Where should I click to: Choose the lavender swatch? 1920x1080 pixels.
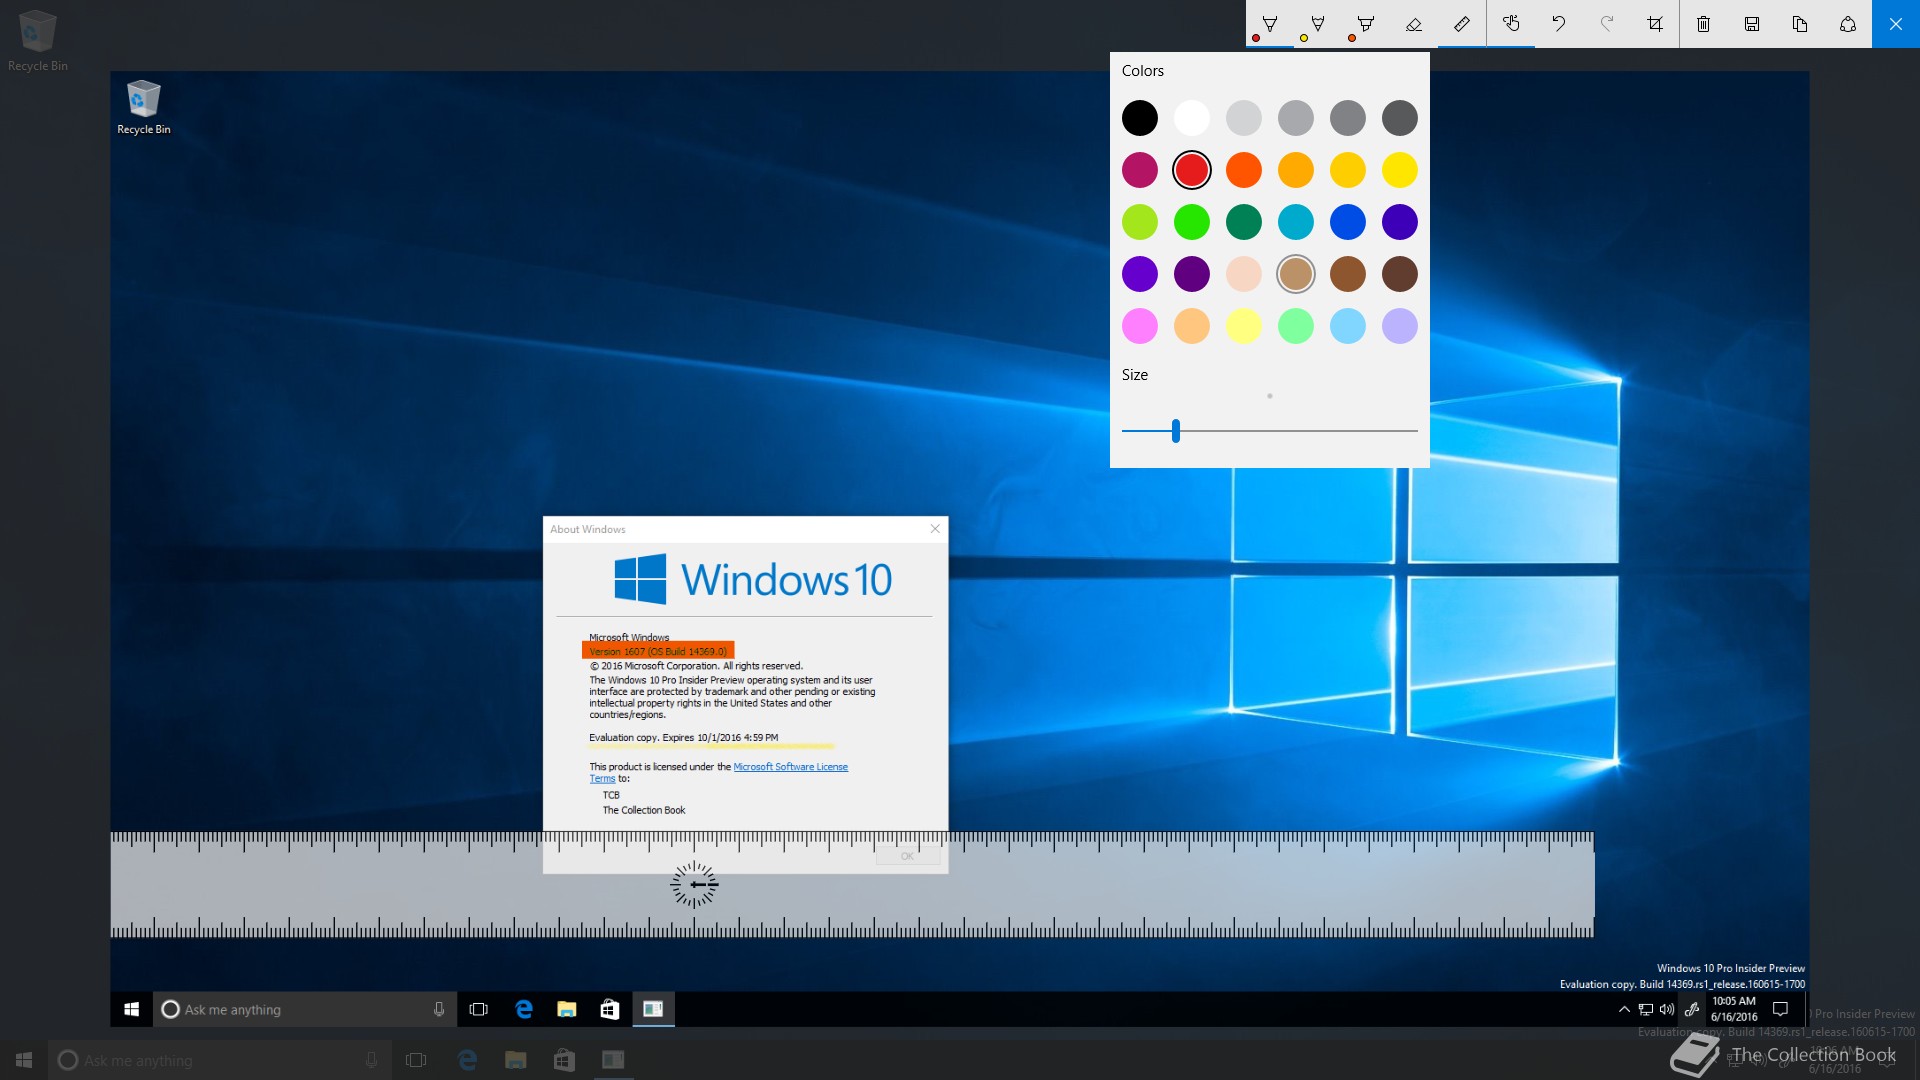[x=1400, y=326]
